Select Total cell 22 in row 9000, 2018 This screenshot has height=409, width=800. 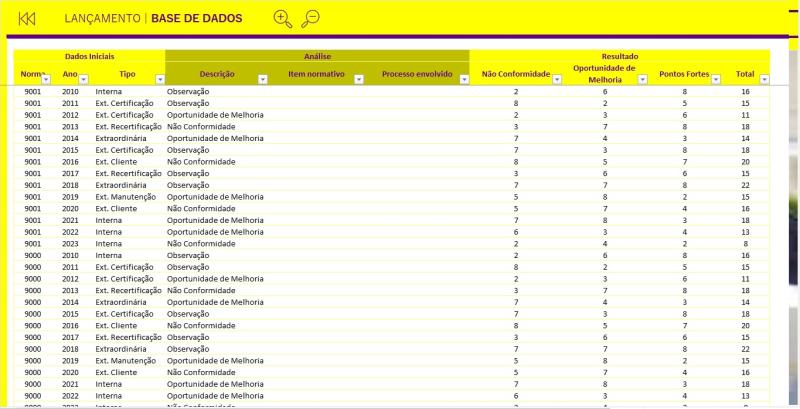pos(745,349)
